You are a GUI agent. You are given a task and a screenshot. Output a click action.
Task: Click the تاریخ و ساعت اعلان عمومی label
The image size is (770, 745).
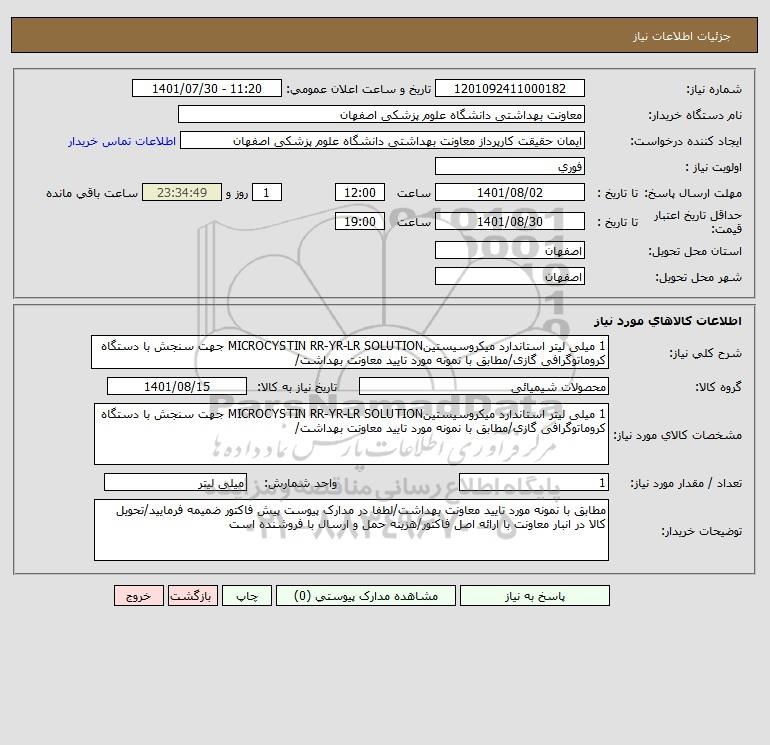(x=358, y=89)
